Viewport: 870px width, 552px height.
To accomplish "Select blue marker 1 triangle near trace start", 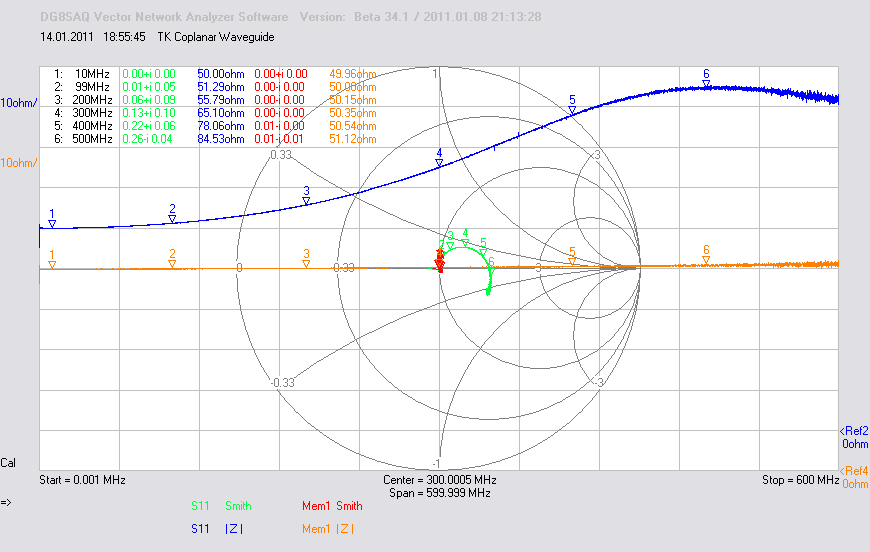I will click(x=52, y=224).
